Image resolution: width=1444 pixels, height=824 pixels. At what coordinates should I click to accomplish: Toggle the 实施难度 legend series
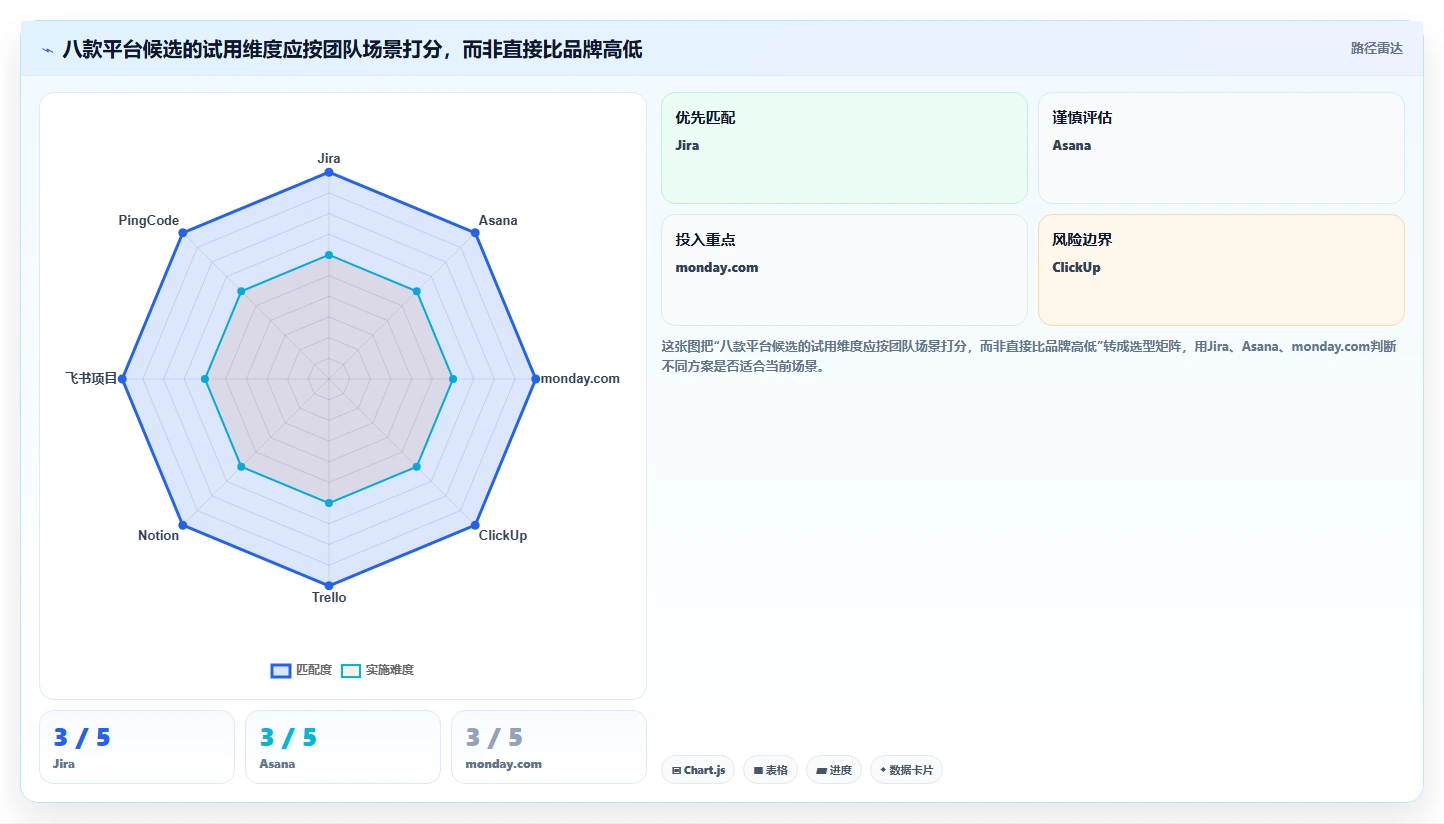click(377, 670)
